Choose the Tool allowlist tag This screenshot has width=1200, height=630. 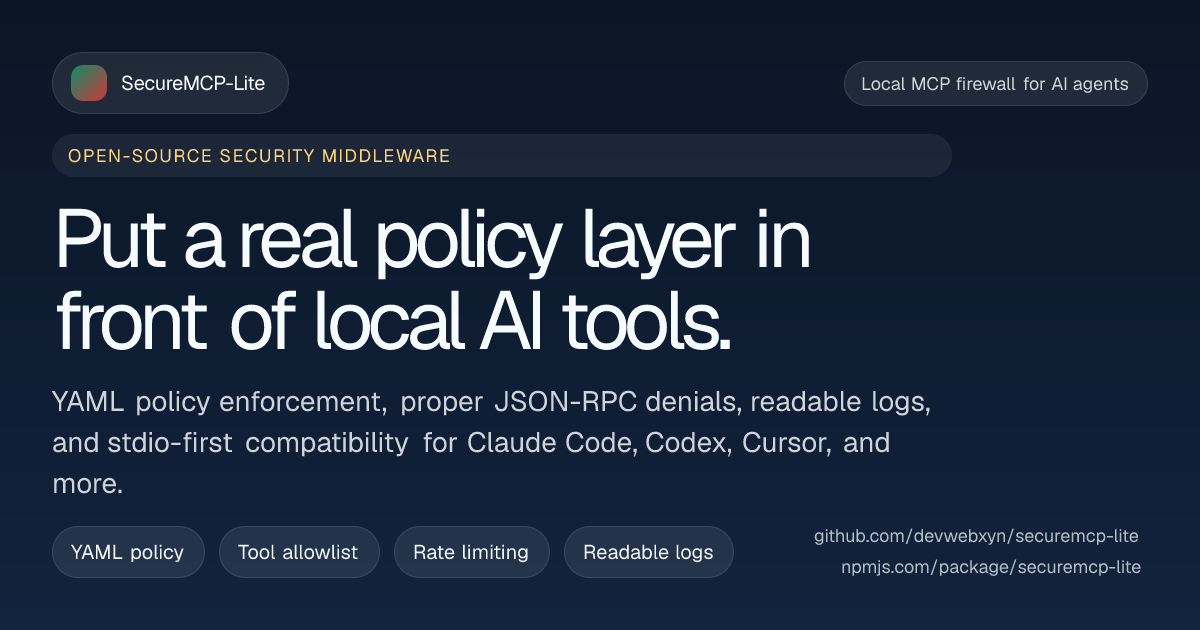click(x=298, y=552)
